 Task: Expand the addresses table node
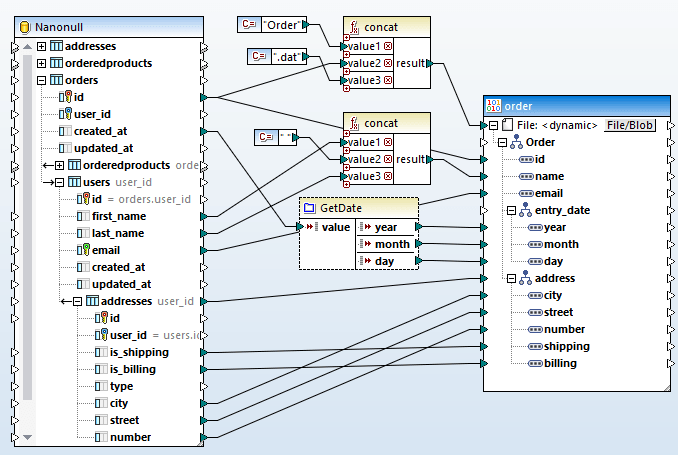point(41,47)
